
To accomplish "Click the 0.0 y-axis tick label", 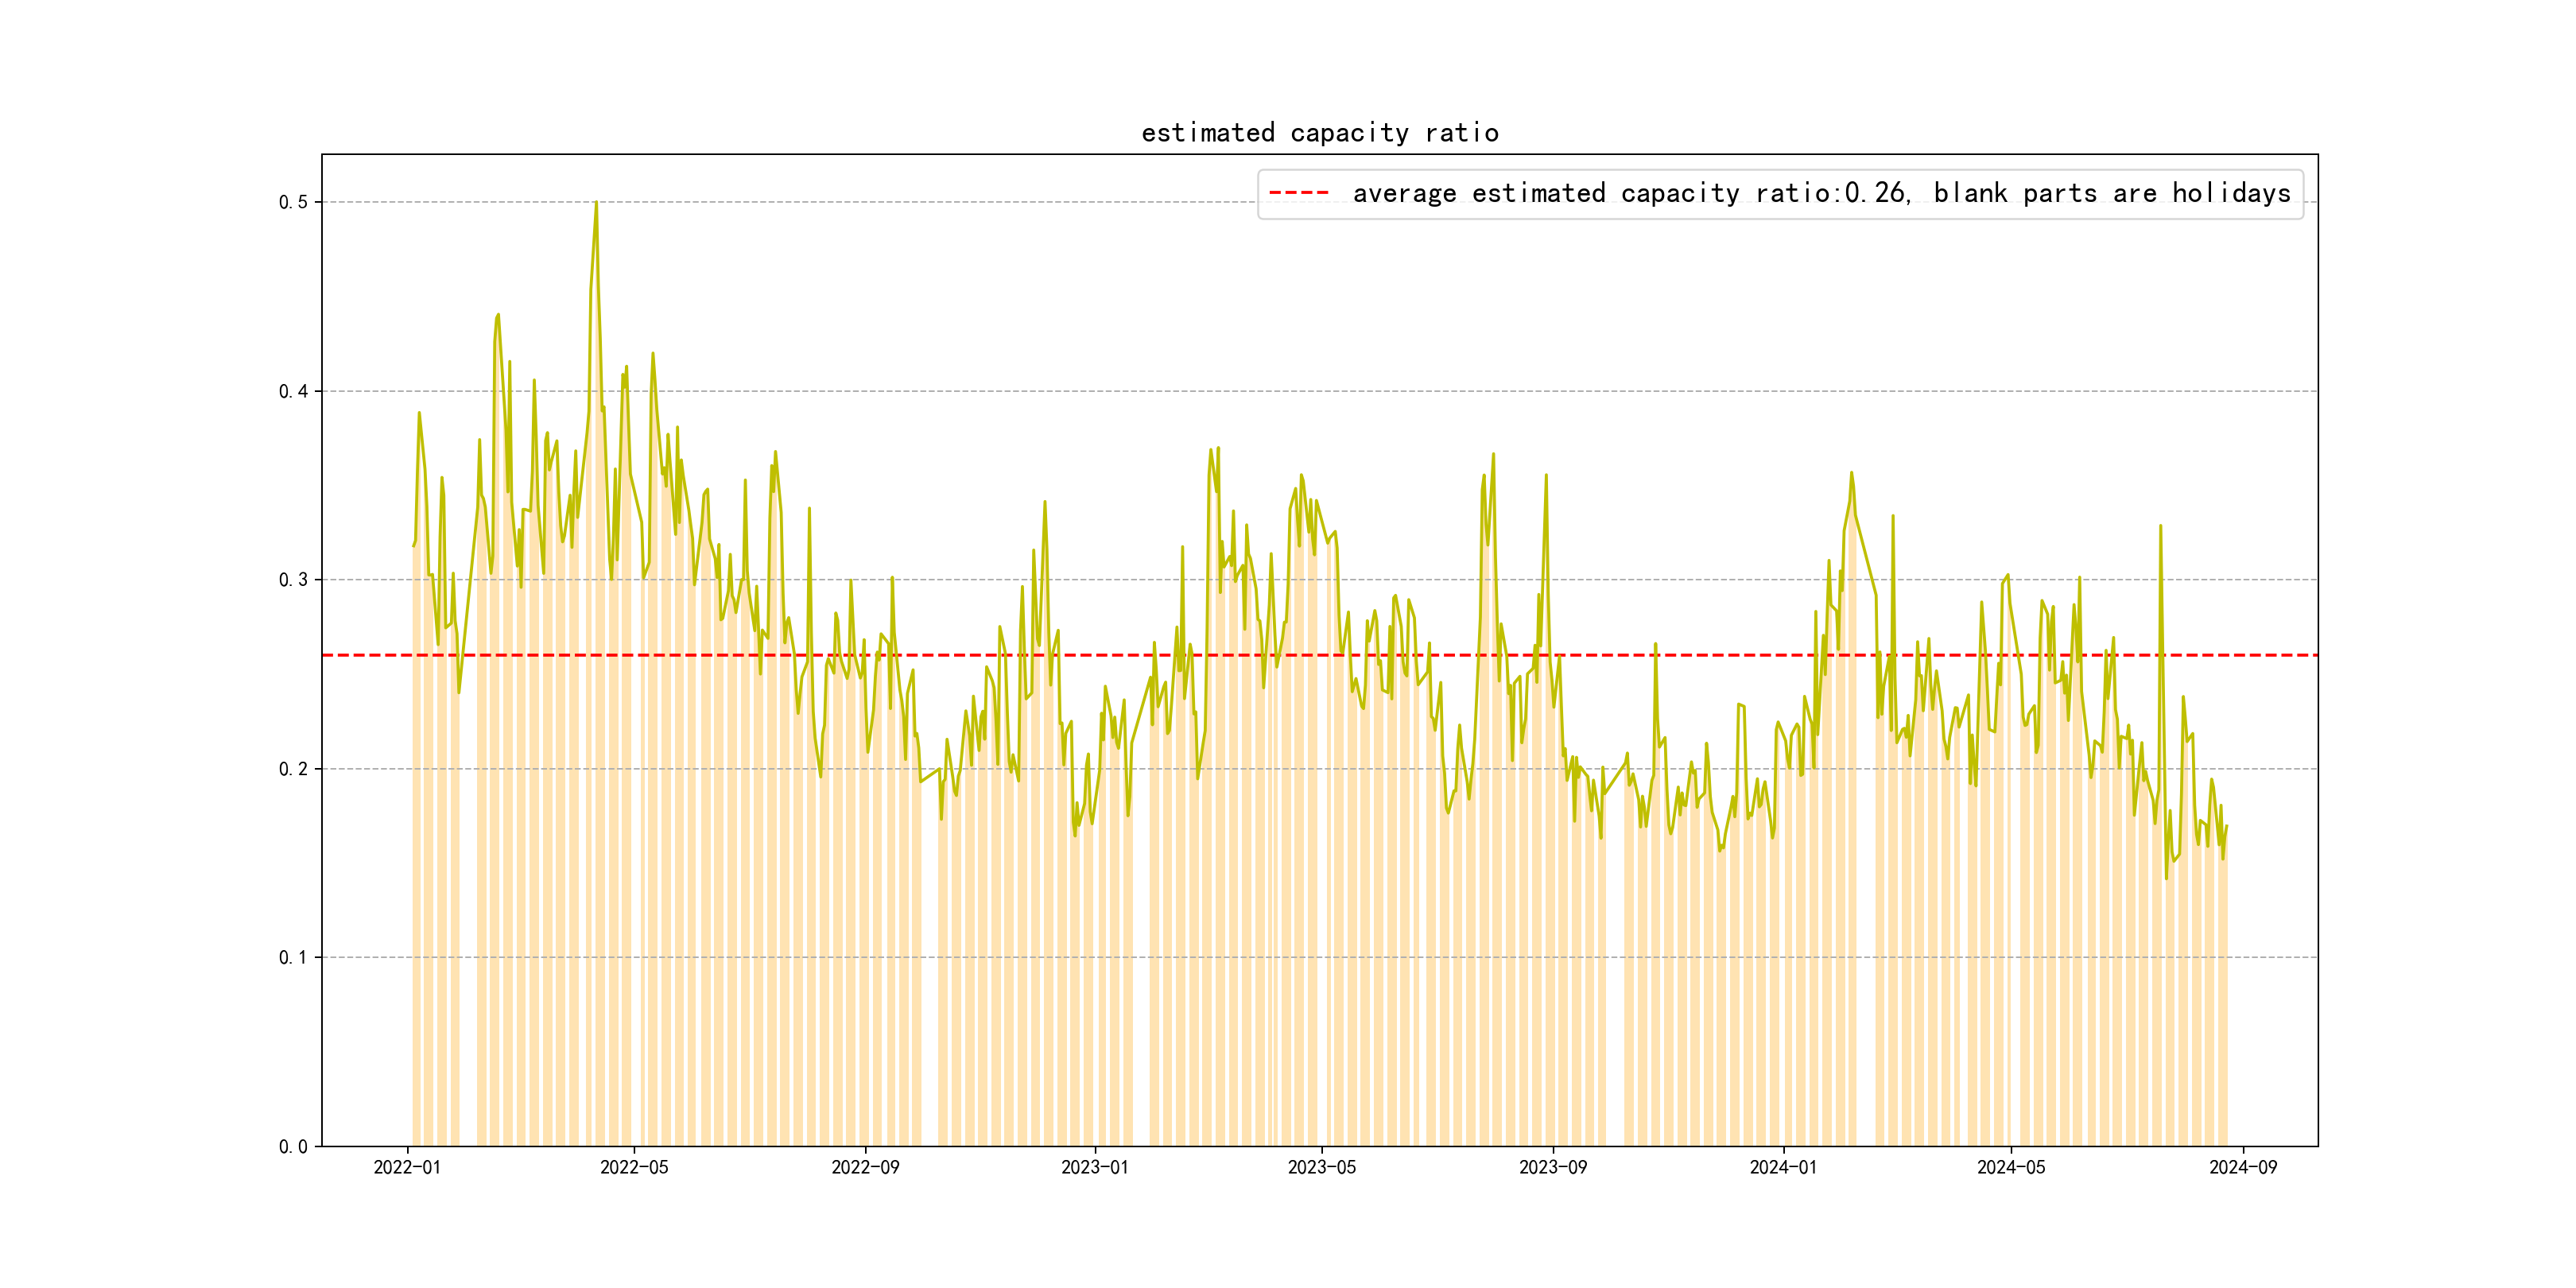I will [x=293, y=1146].
